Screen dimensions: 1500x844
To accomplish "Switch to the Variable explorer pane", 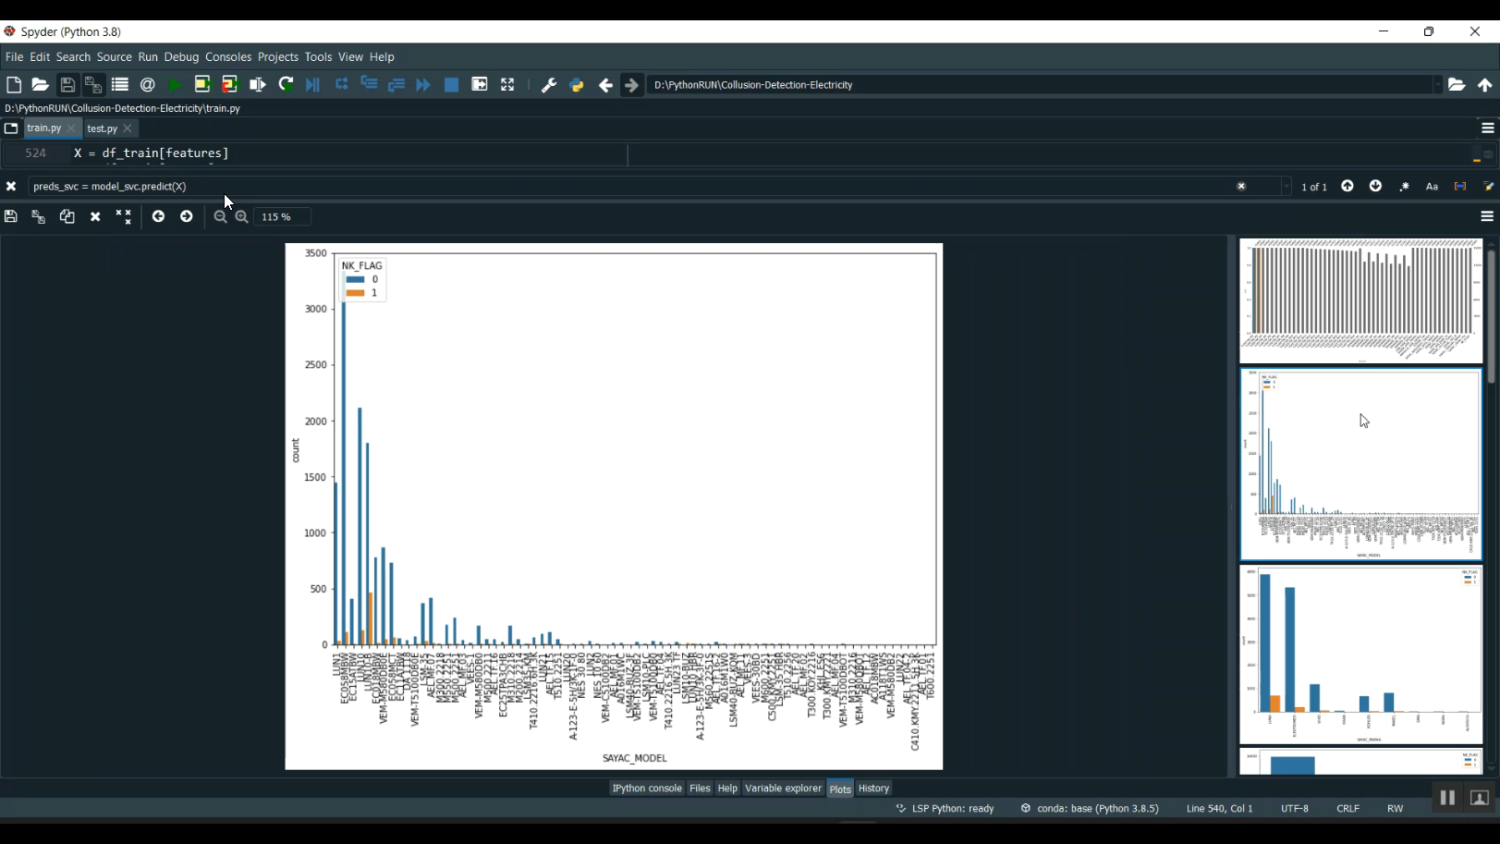I will pos(783,789).
